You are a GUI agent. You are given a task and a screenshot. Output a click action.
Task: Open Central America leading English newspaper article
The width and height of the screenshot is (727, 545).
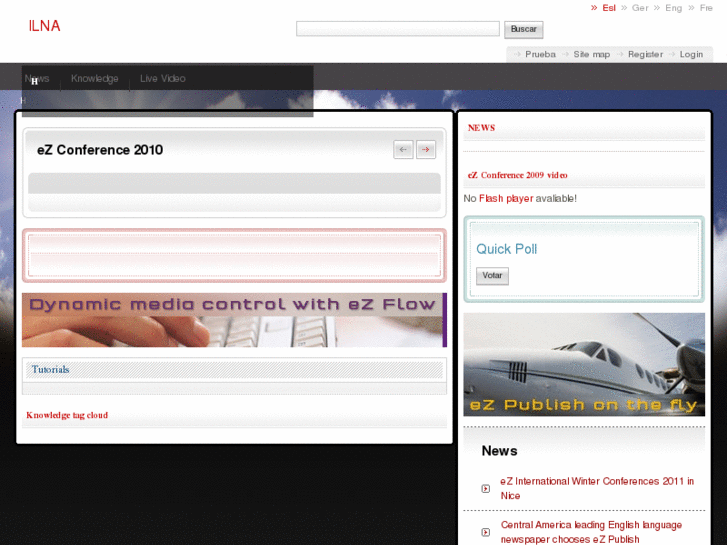coord(592,532)
